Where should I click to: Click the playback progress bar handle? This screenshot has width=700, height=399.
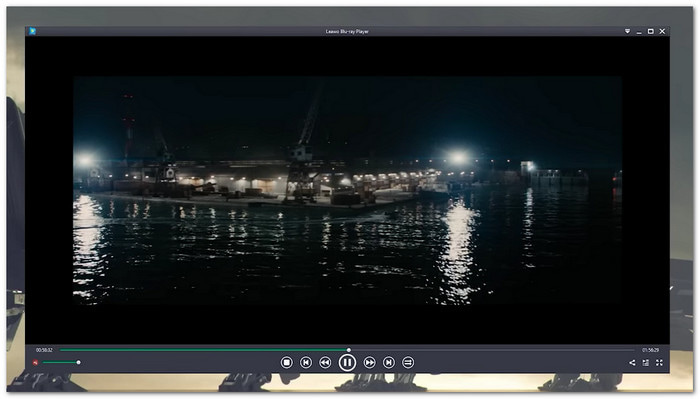tap(349, 350)
